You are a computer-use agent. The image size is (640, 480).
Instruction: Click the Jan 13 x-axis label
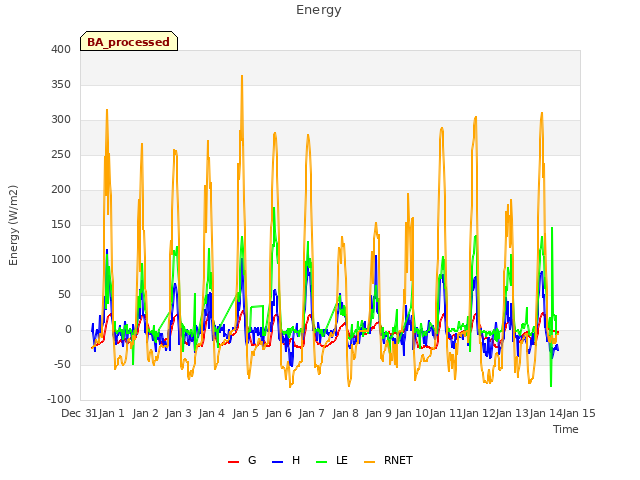[512, 413]
